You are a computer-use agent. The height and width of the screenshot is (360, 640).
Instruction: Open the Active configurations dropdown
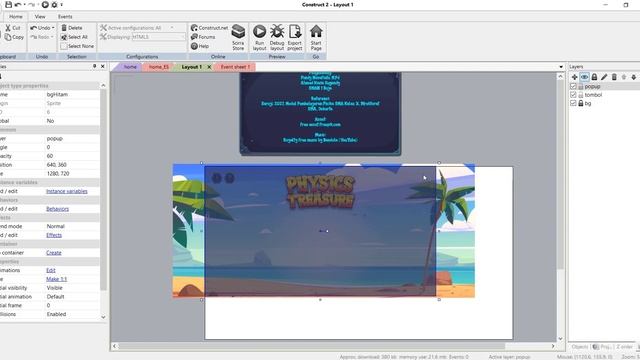[x=172, y=28]
